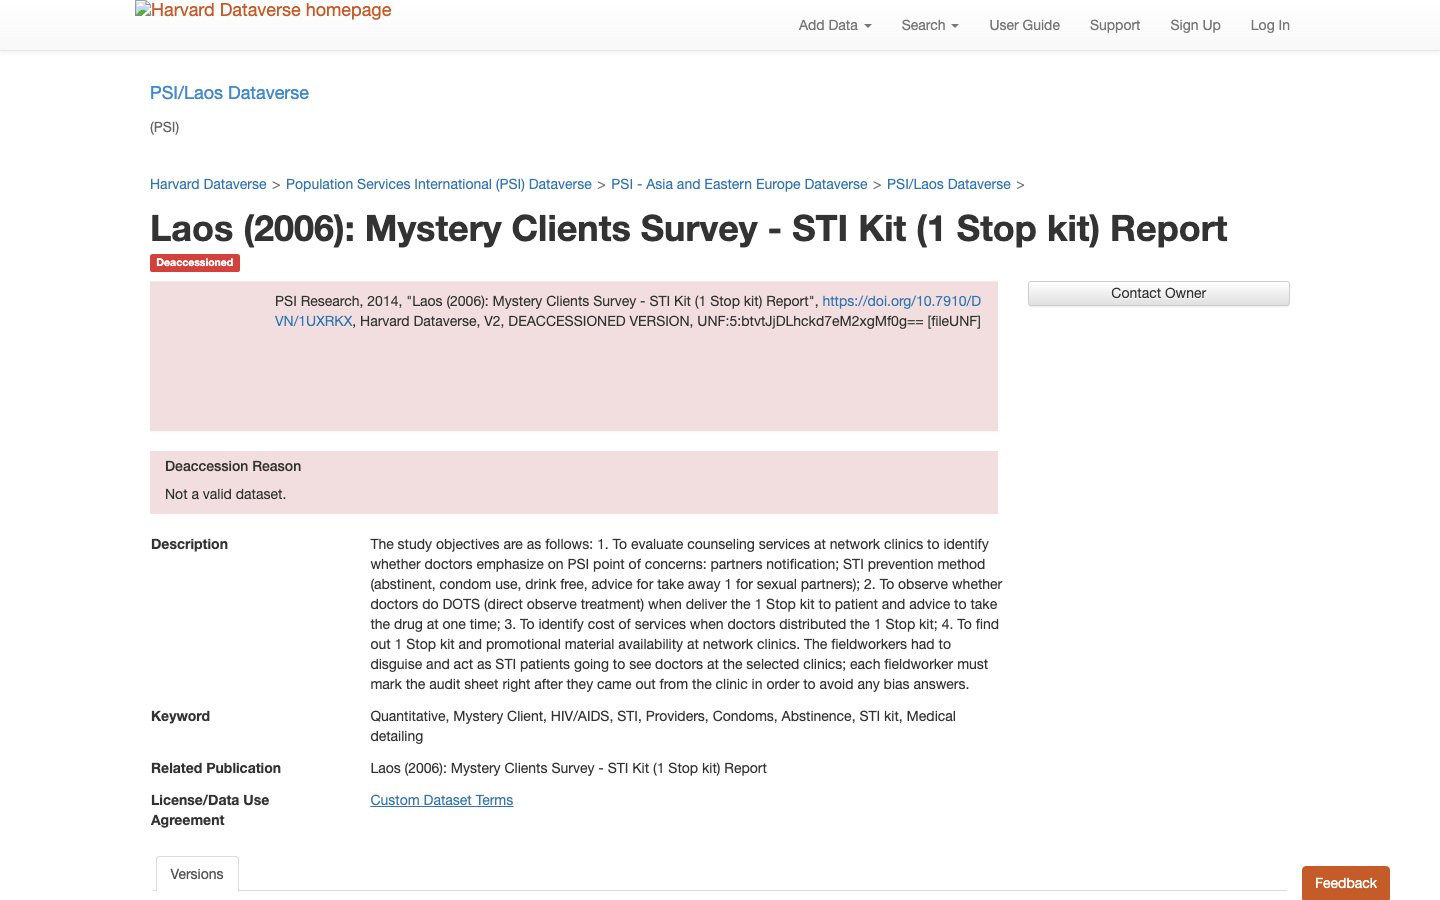Click the description paragraph about study objectives
The height and width of the screenshot is (900, 1440).
pyautogui.click(x=686, y=614)
